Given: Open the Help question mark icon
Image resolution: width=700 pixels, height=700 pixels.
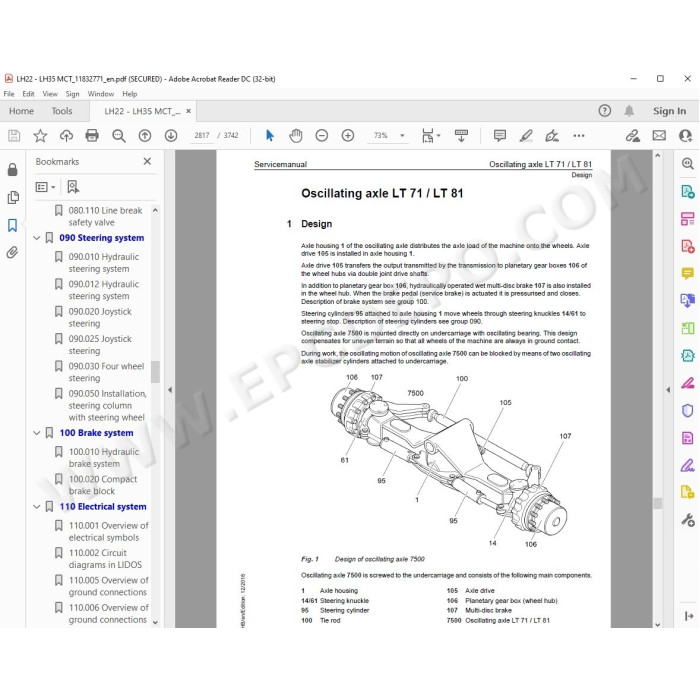Looking at the screenshot, I should tap(604, 111).
